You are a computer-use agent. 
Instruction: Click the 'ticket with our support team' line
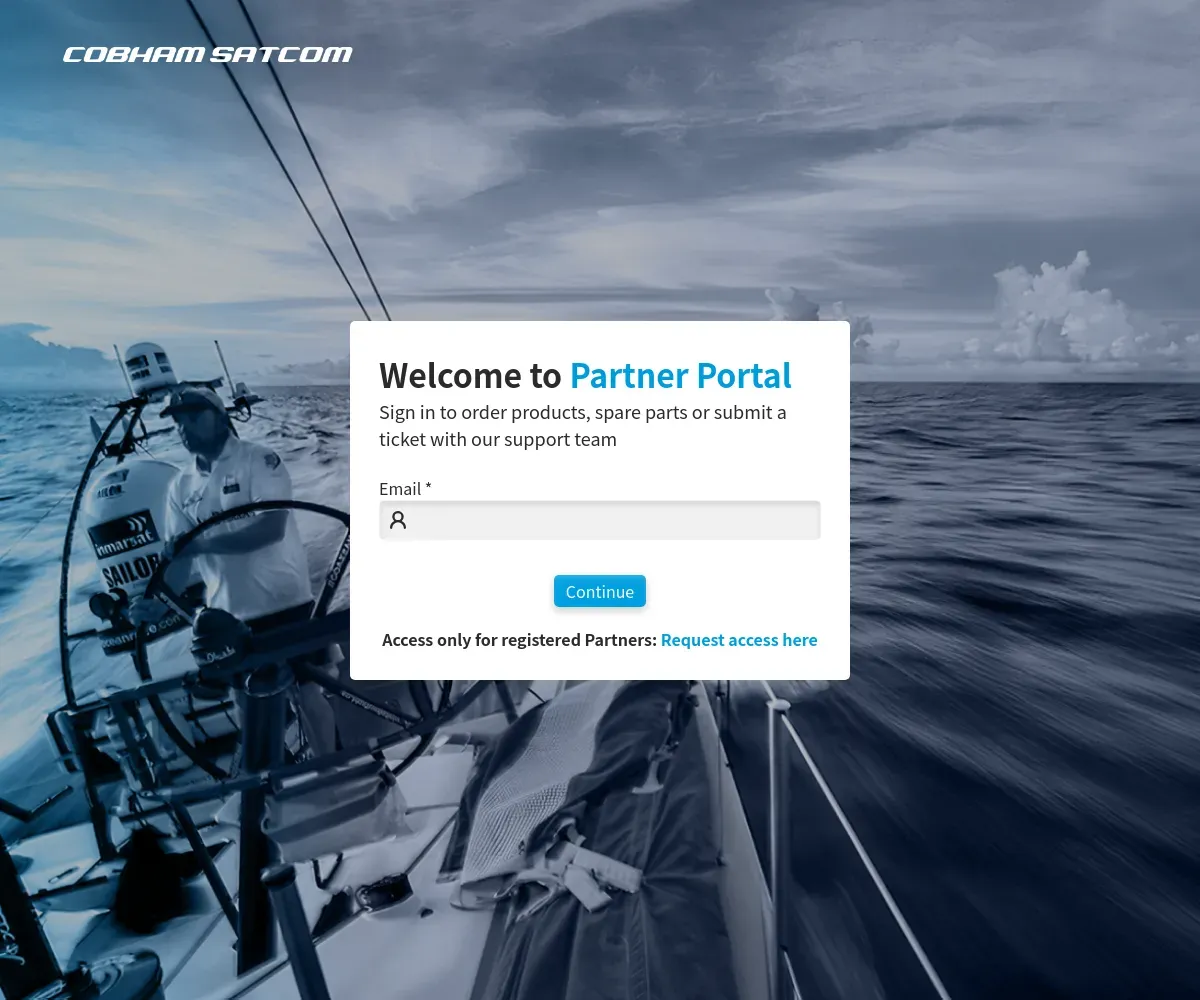(498, 439)
